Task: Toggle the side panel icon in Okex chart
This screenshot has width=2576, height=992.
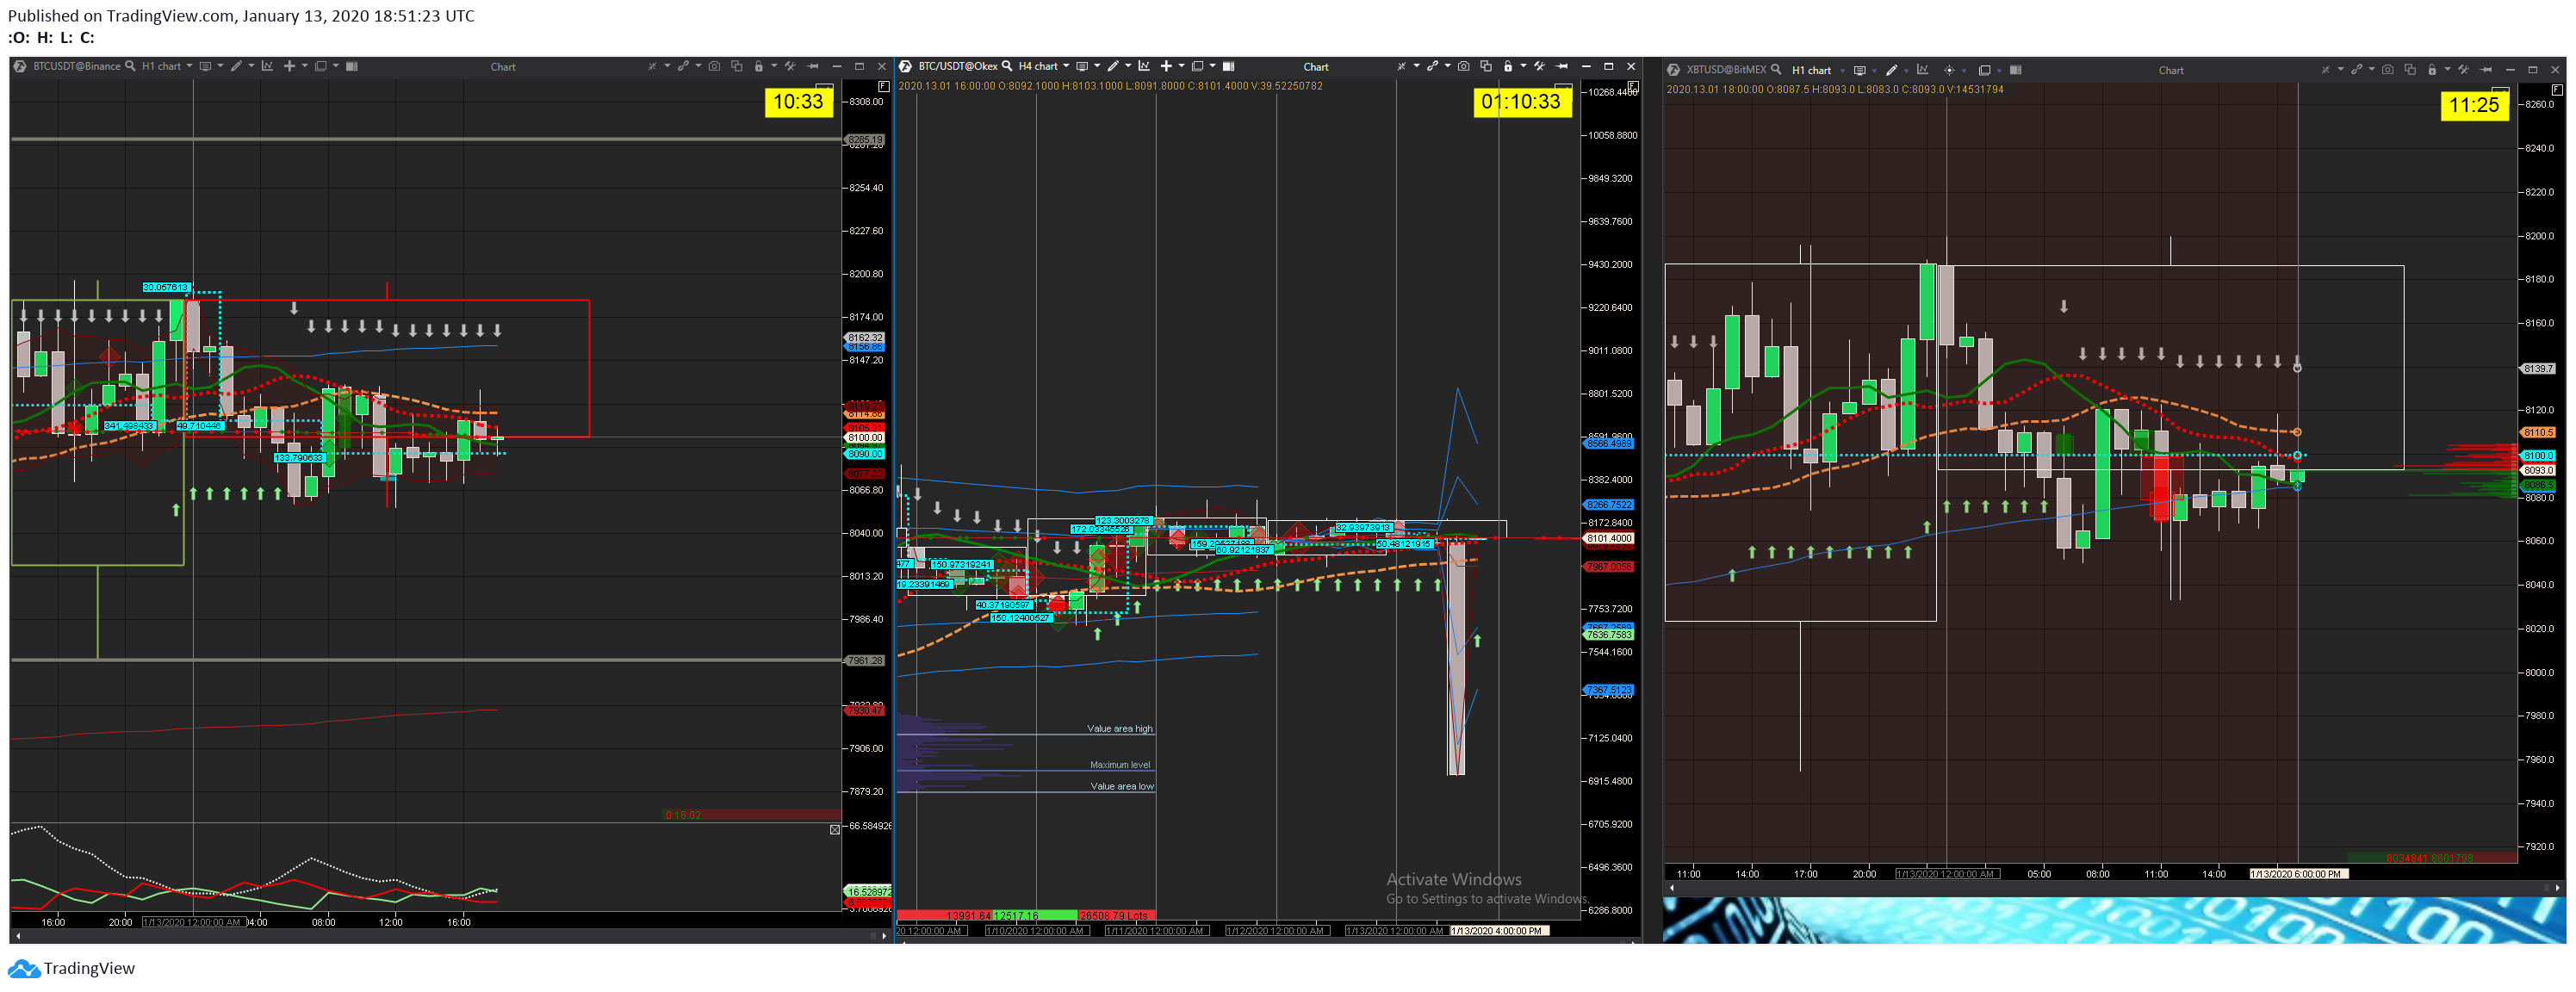Action: (x=1229, y=66)
